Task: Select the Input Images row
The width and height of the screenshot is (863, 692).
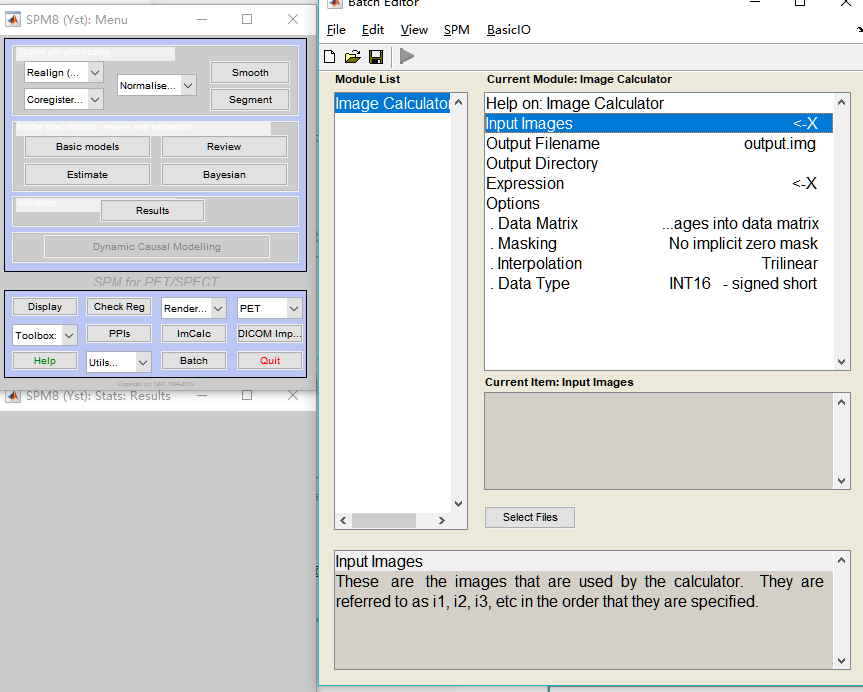Action: 659,123
